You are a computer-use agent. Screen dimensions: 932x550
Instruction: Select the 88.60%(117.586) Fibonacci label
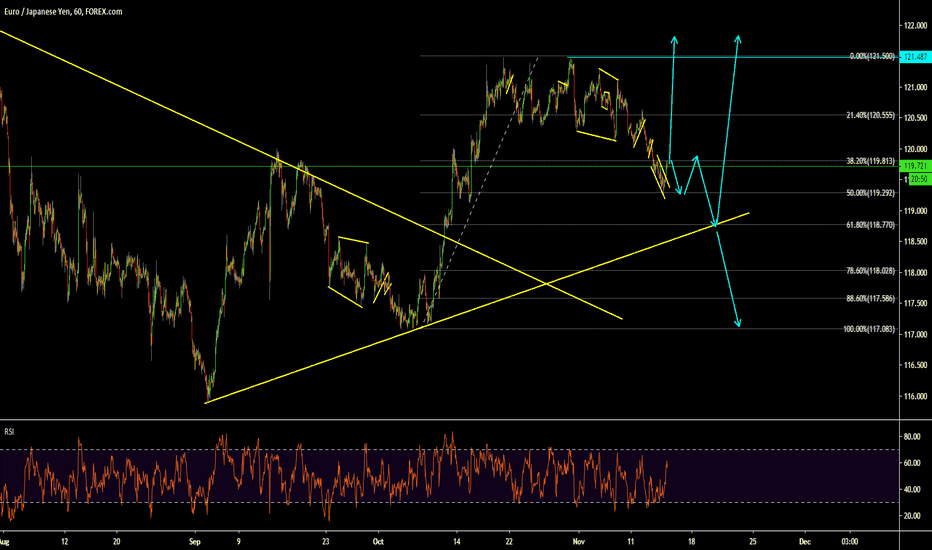870,298
